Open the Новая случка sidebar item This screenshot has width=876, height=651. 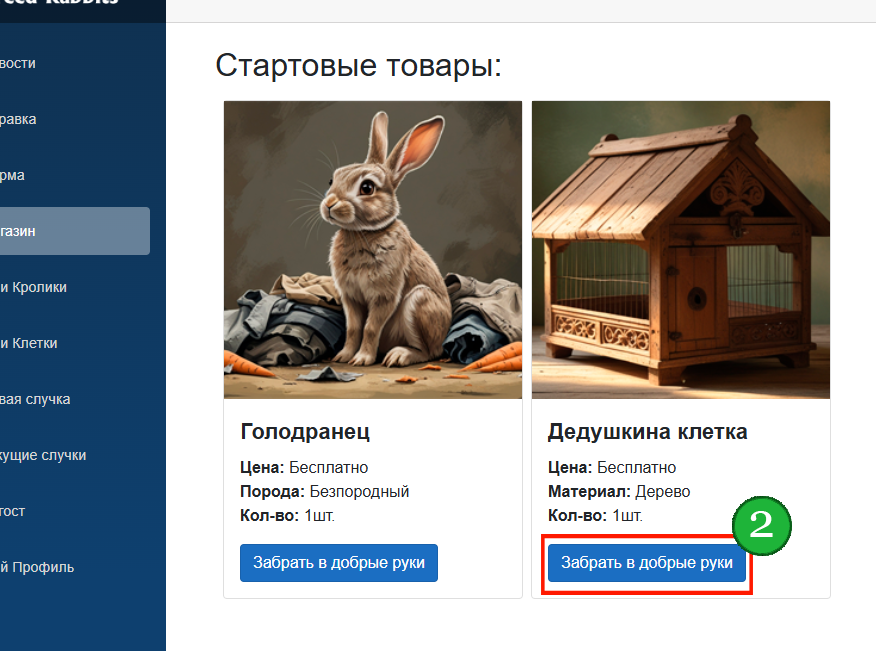[35, 399]
